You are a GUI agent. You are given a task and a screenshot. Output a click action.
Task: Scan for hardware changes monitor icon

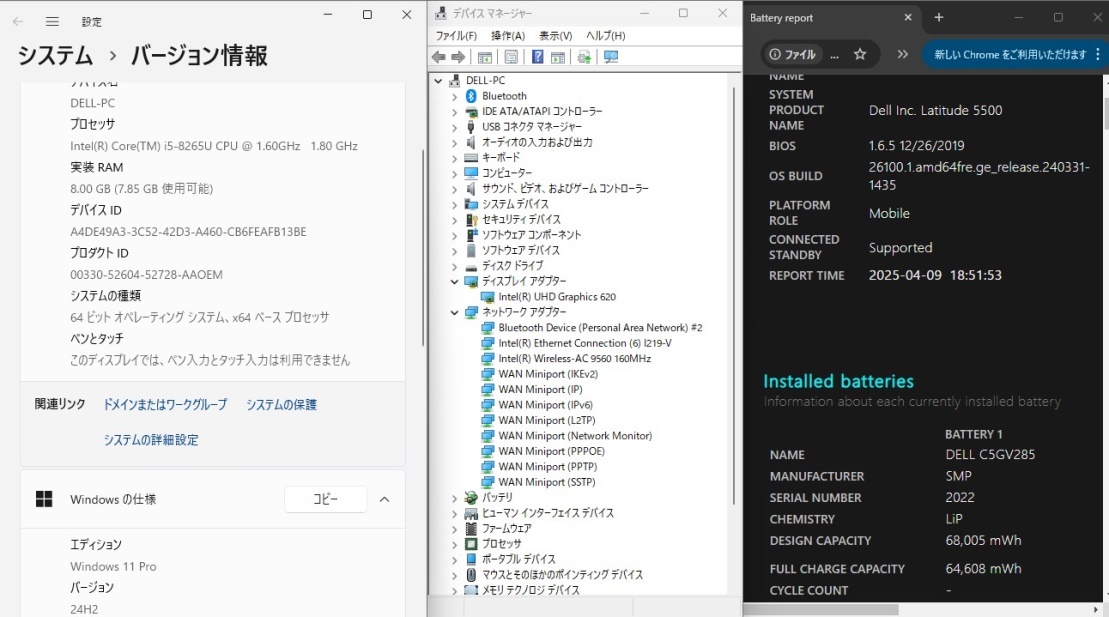tap(611, 57)
